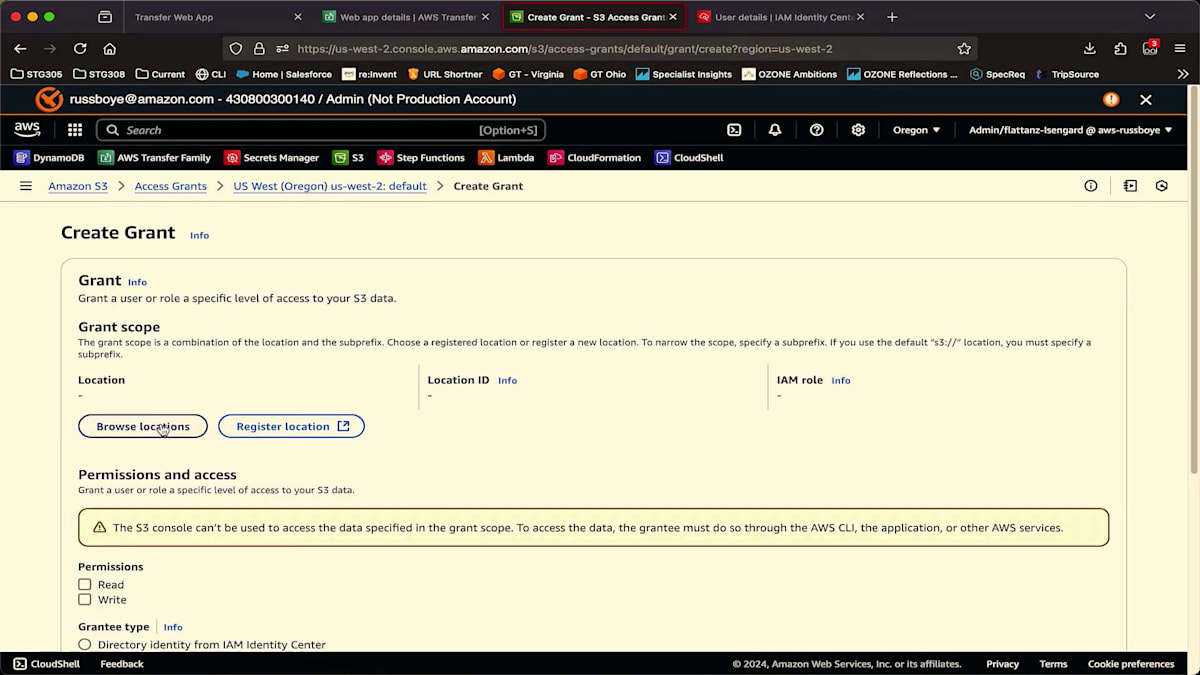Open Info link beside IAM role
1200x675 pixels.
841,380
